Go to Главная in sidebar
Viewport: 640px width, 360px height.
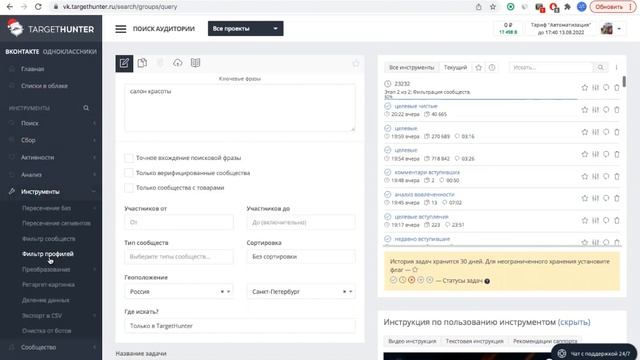[33, 69]
